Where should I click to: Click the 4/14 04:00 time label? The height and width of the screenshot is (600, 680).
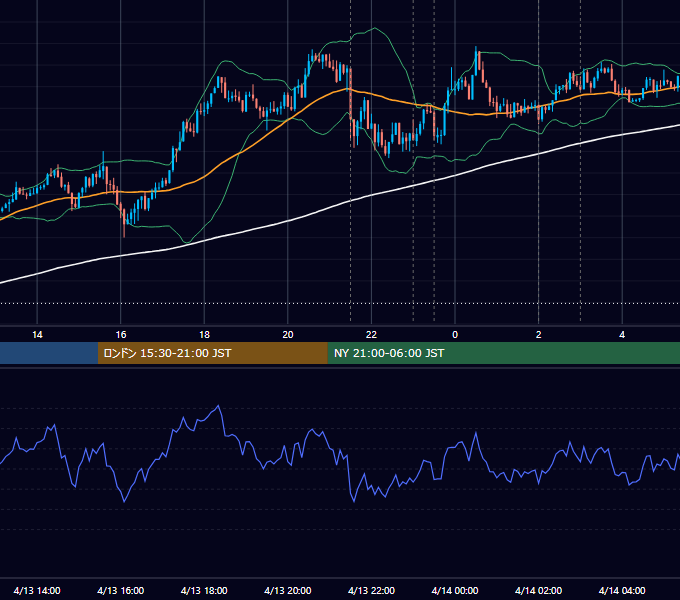(622, 590)
